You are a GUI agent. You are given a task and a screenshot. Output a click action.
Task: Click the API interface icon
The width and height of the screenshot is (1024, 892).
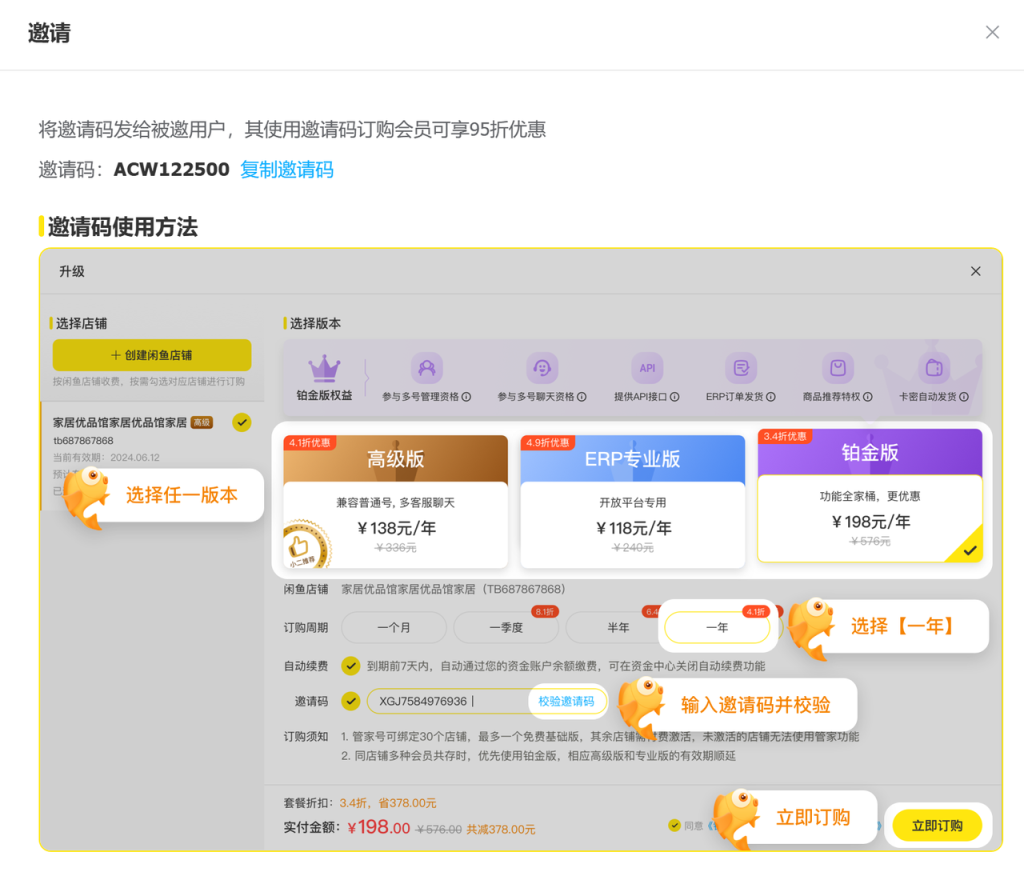tap(647, 368)
